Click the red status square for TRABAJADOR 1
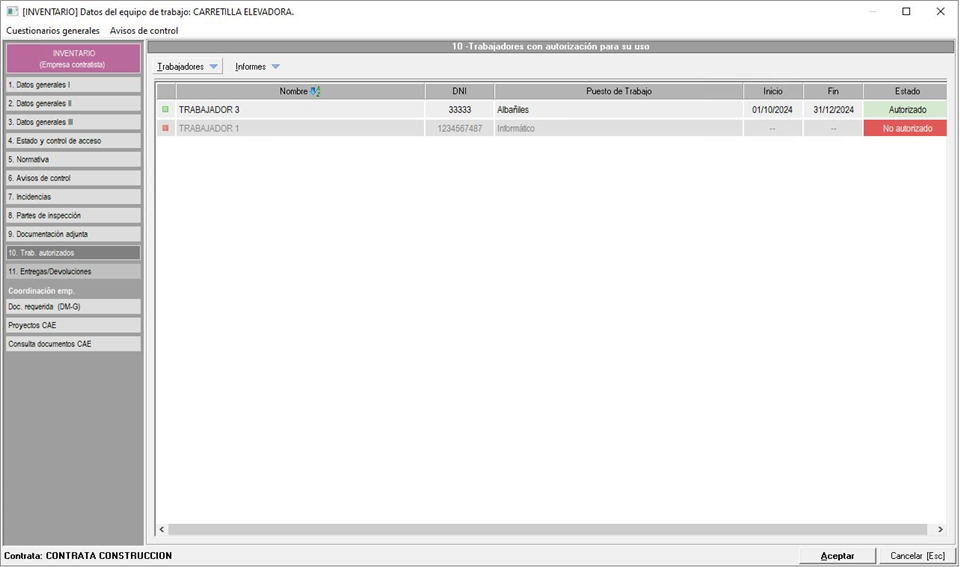Image resolution: width=960 pixels, height=567 pixels. tap(165, 128)
